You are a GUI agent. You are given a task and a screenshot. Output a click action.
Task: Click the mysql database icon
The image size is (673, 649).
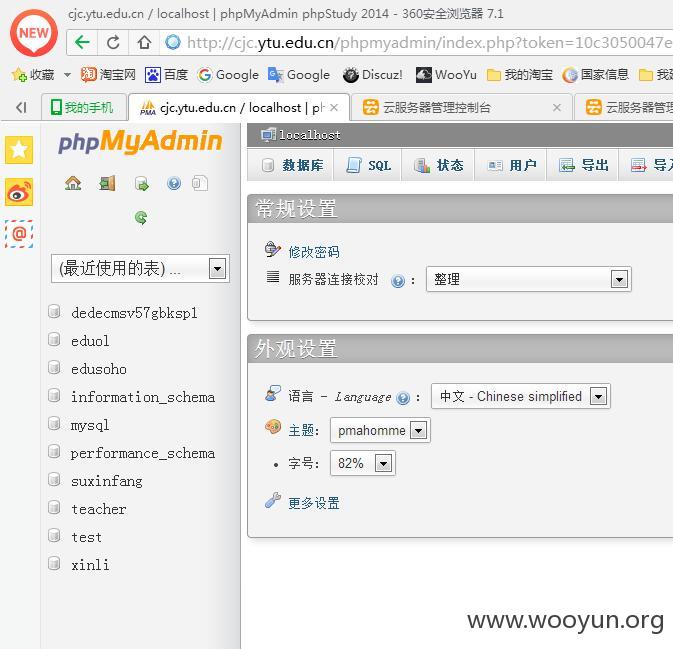pyautogui.click(x=54, y=423)
